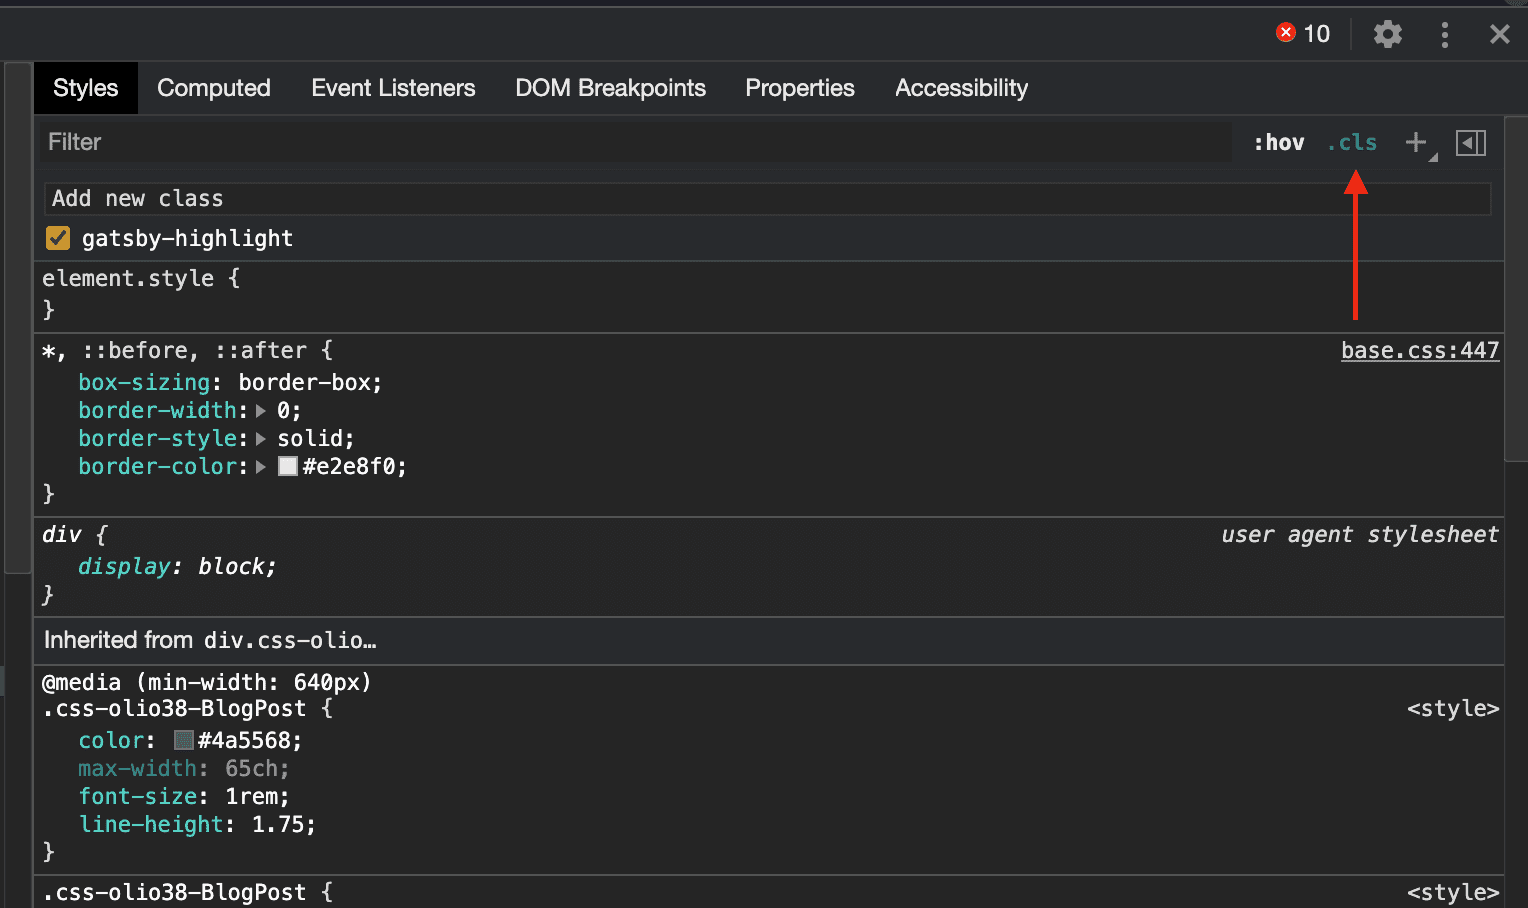
Task: Expand the border-width shorthand triangle
Action: click(x=261, y=411)
